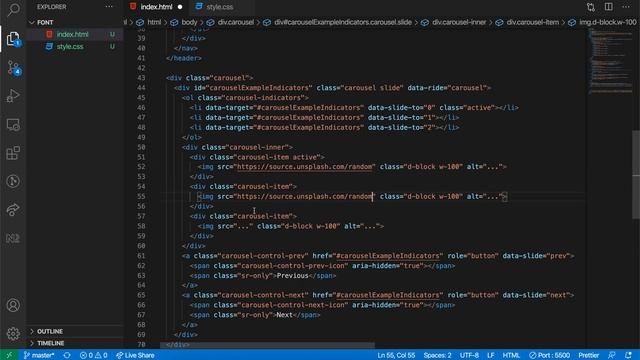Change UTF-8 file encoding
640x360 pixels.
click(469, 355)
